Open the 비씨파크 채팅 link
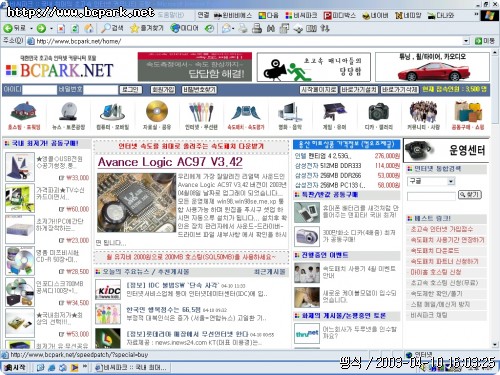The width and height of the screenshot is (500, 375). tap(429, 315)
